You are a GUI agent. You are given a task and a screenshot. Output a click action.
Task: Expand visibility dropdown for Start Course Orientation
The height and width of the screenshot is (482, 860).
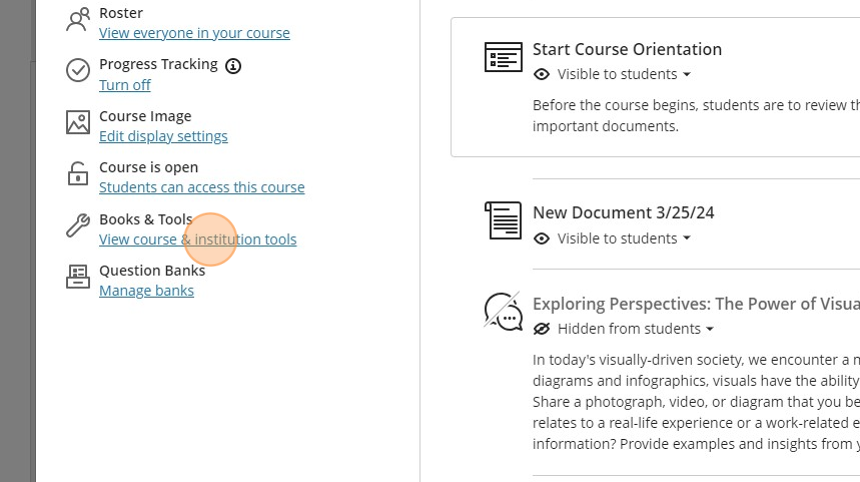tap(686, 75)
